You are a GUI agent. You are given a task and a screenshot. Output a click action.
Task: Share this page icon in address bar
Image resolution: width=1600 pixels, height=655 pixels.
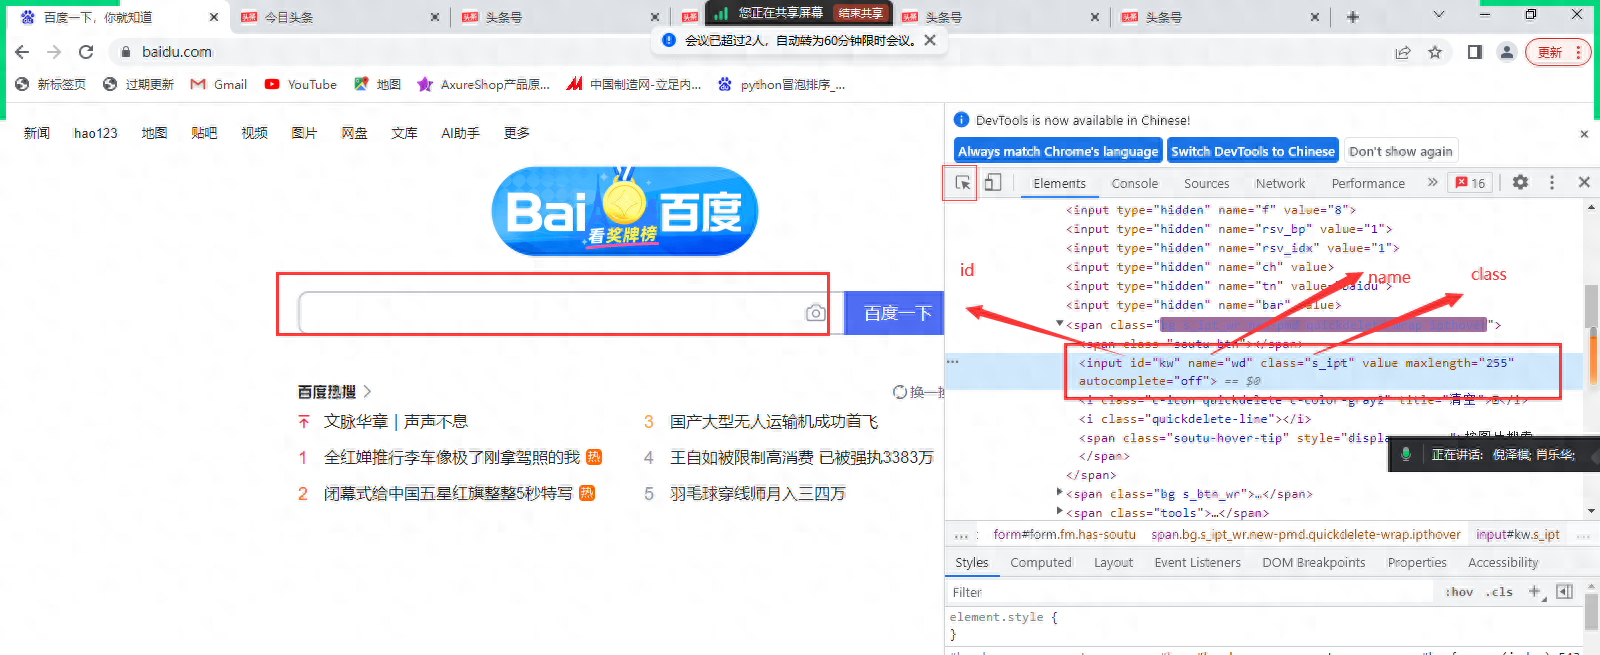[x=1403, y=52]
